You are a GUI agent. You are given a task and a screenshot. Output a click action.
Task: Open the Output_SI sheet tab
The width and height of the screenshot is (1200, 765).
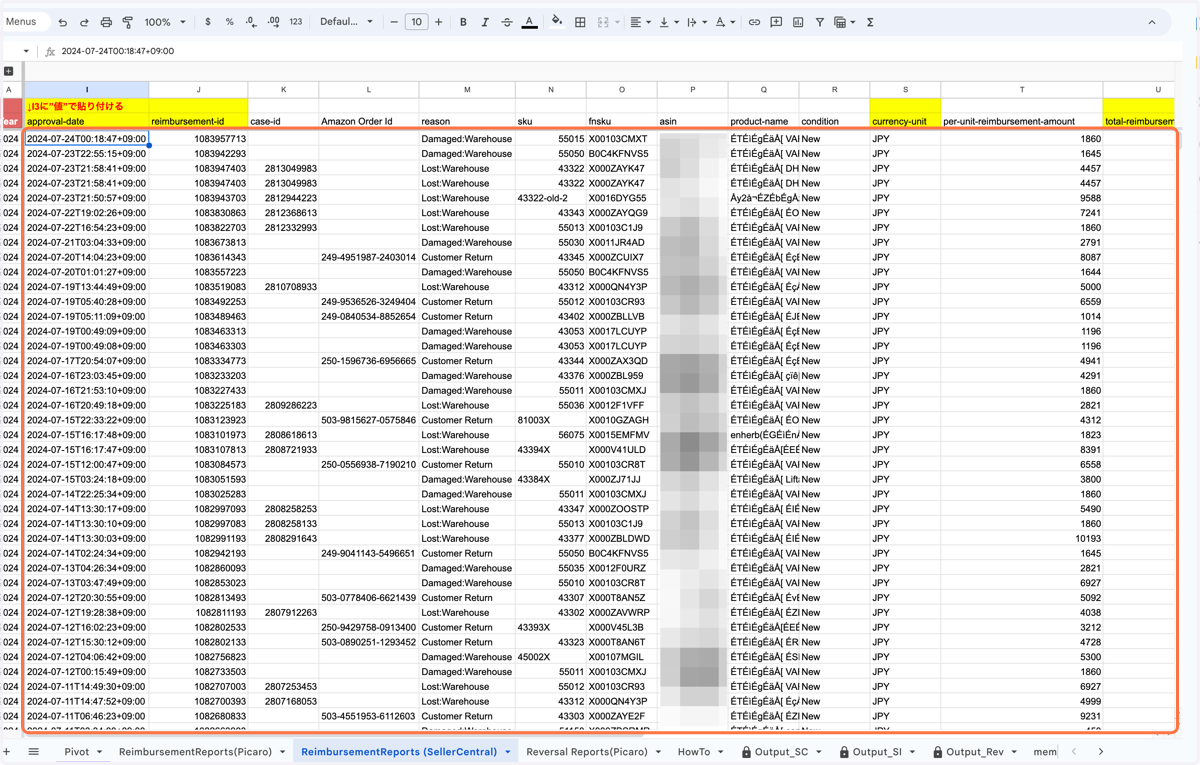tap(876, 751)
